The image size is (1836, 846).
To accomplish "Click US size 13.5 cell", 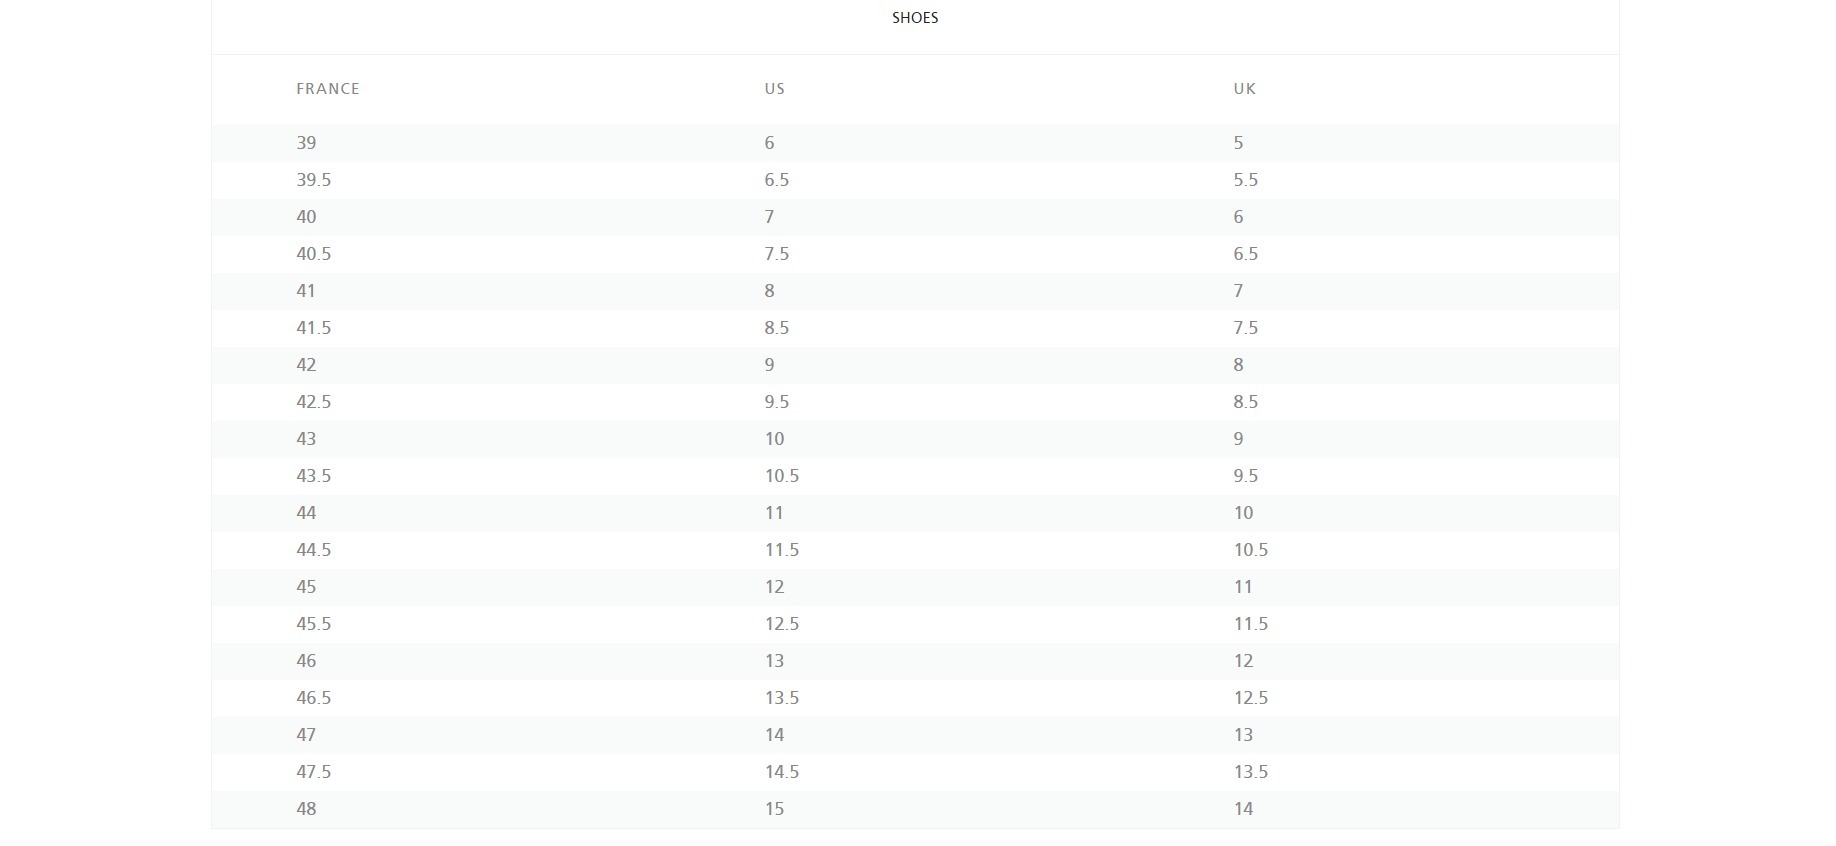I will click(782, 698).
